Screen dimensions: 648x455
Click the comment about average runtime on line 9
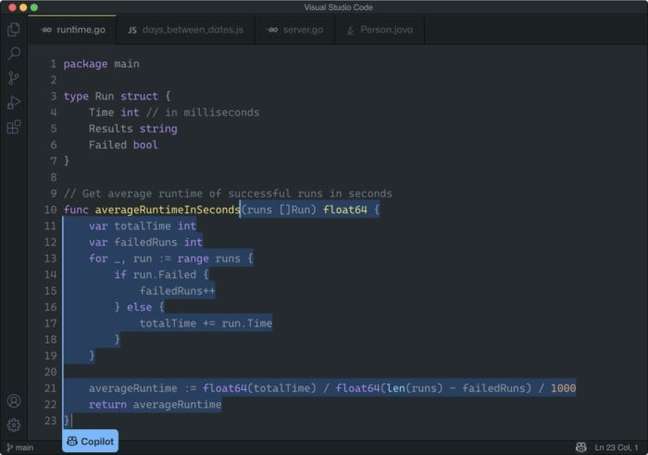[x=228, y=193]
